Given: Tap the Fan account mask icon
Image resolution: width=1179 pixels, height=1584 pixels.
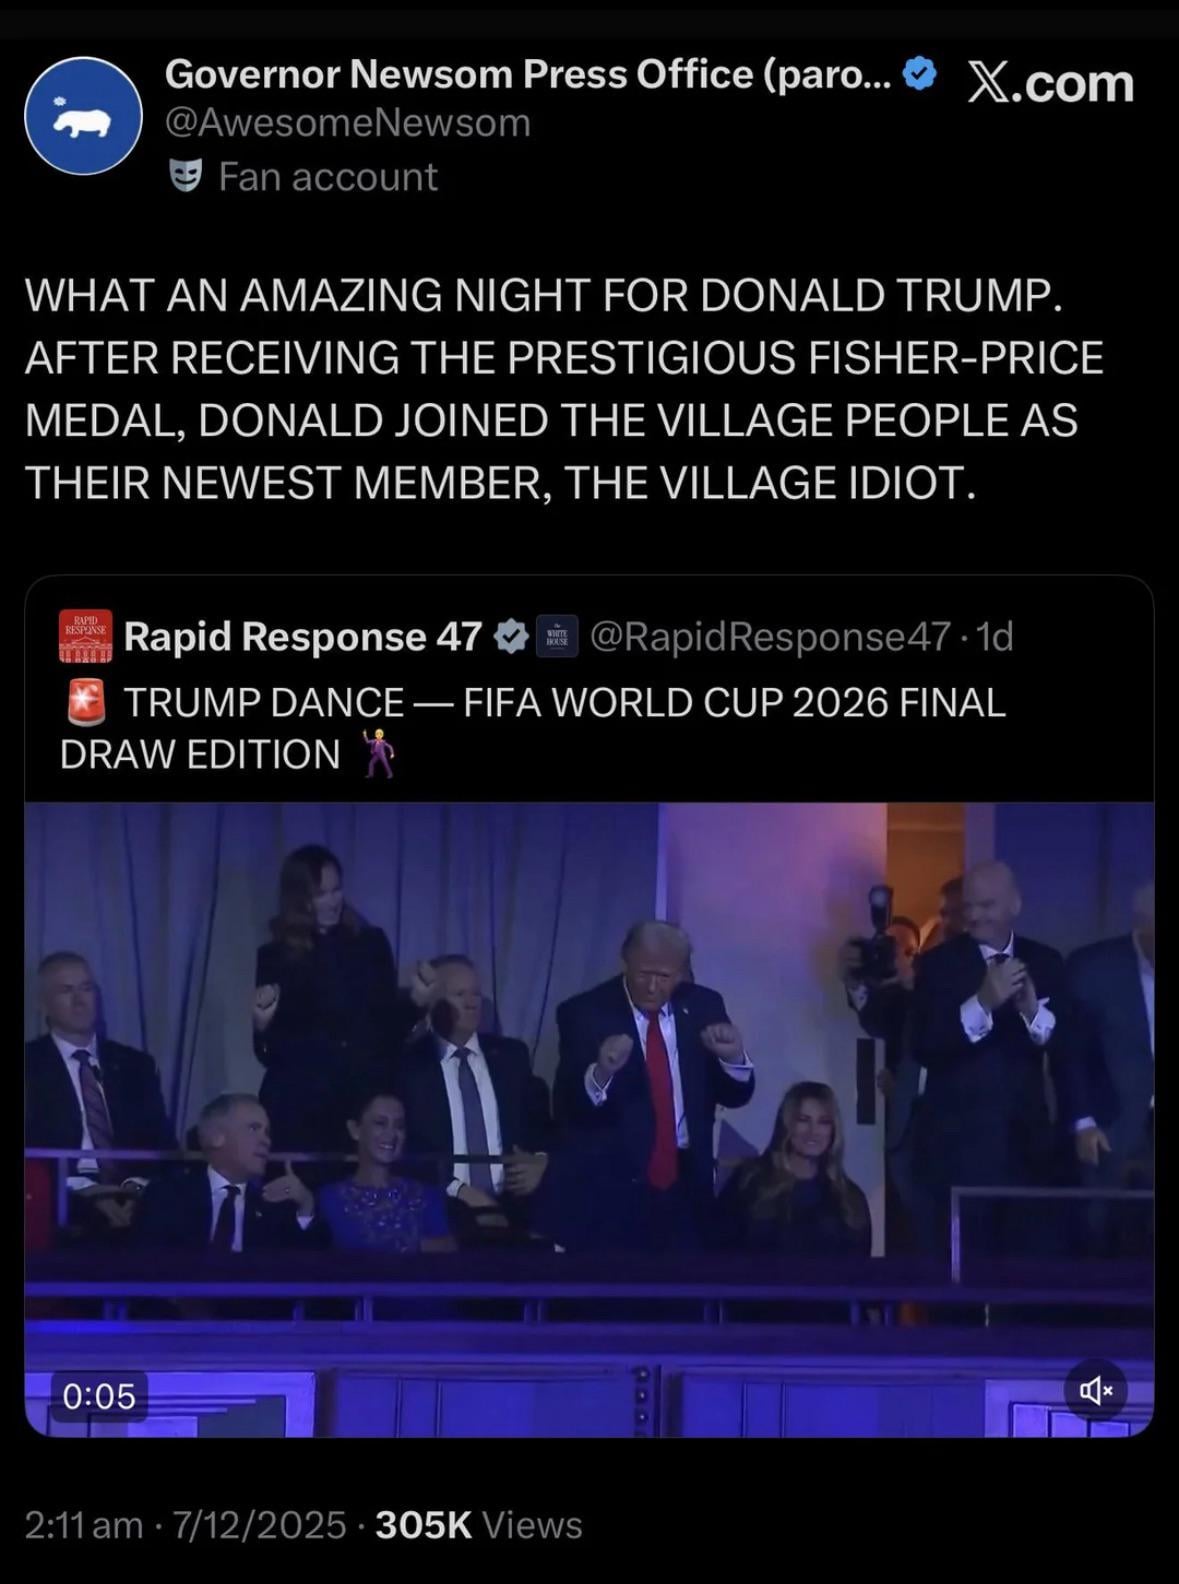Looking at the screenshot, I should (186, 177).
